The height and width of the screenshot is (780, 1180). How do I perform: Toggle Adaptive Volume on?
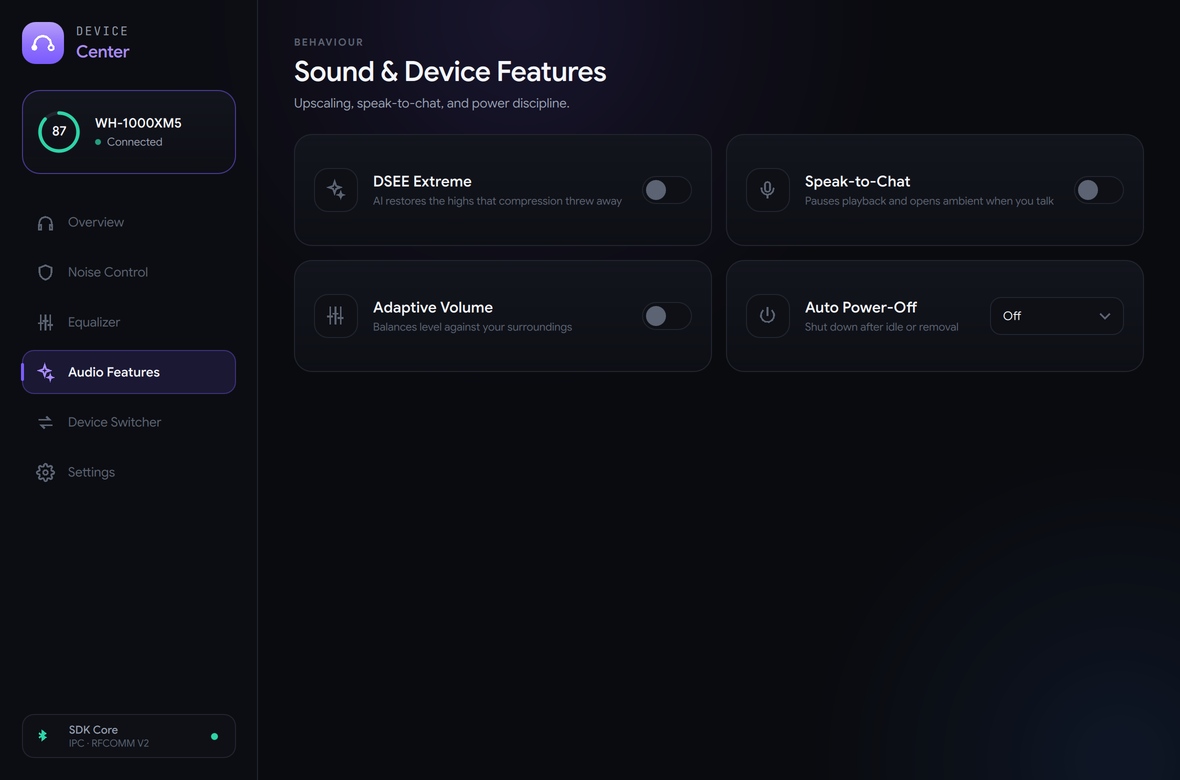[667, 316]
